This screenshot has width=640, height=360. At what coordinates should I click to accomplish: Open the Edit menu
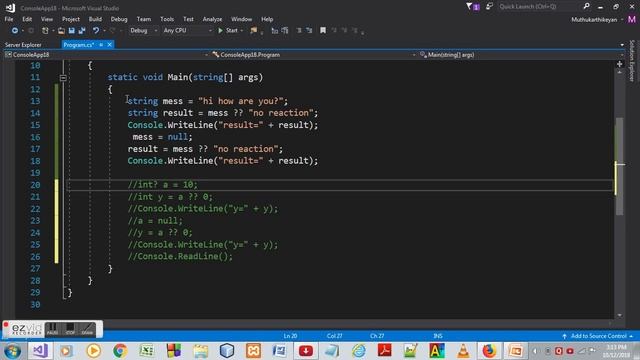[27, 19]
